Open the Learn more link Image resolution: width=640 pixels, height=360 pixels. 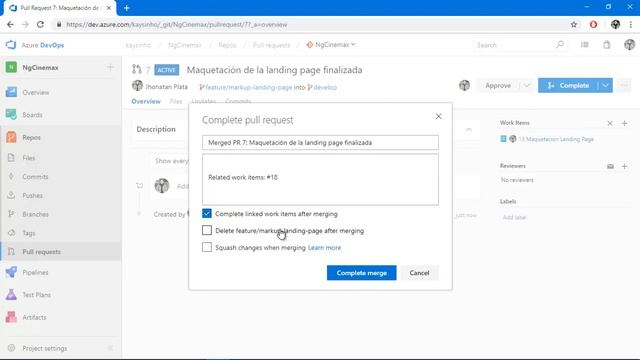[324, 248]
